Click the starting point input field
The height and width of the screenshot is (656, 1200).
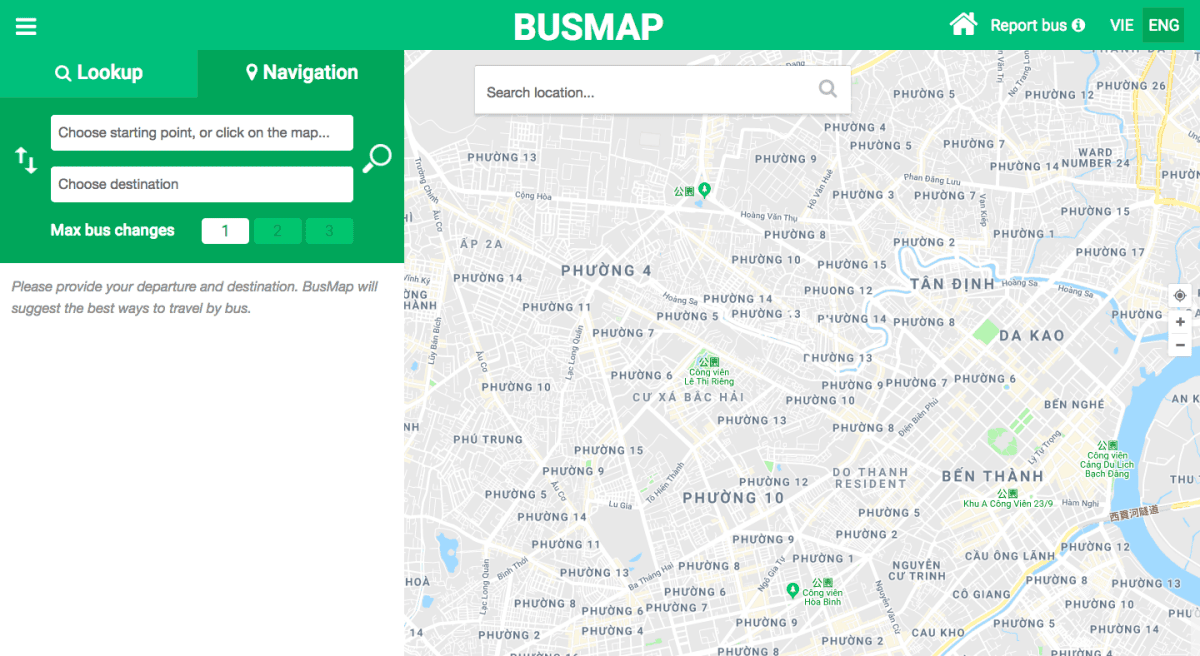coord(202,132)
